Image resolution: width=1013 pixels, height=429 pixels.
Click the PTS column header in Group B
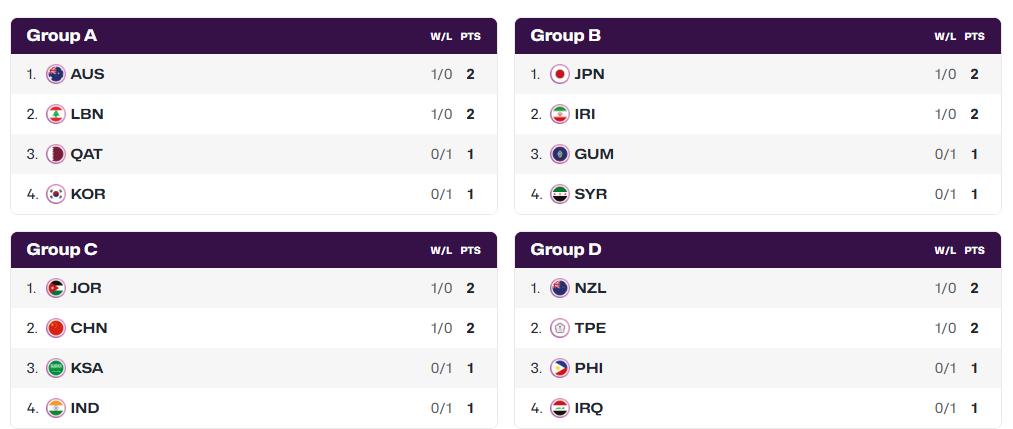(x=974, y=37)
